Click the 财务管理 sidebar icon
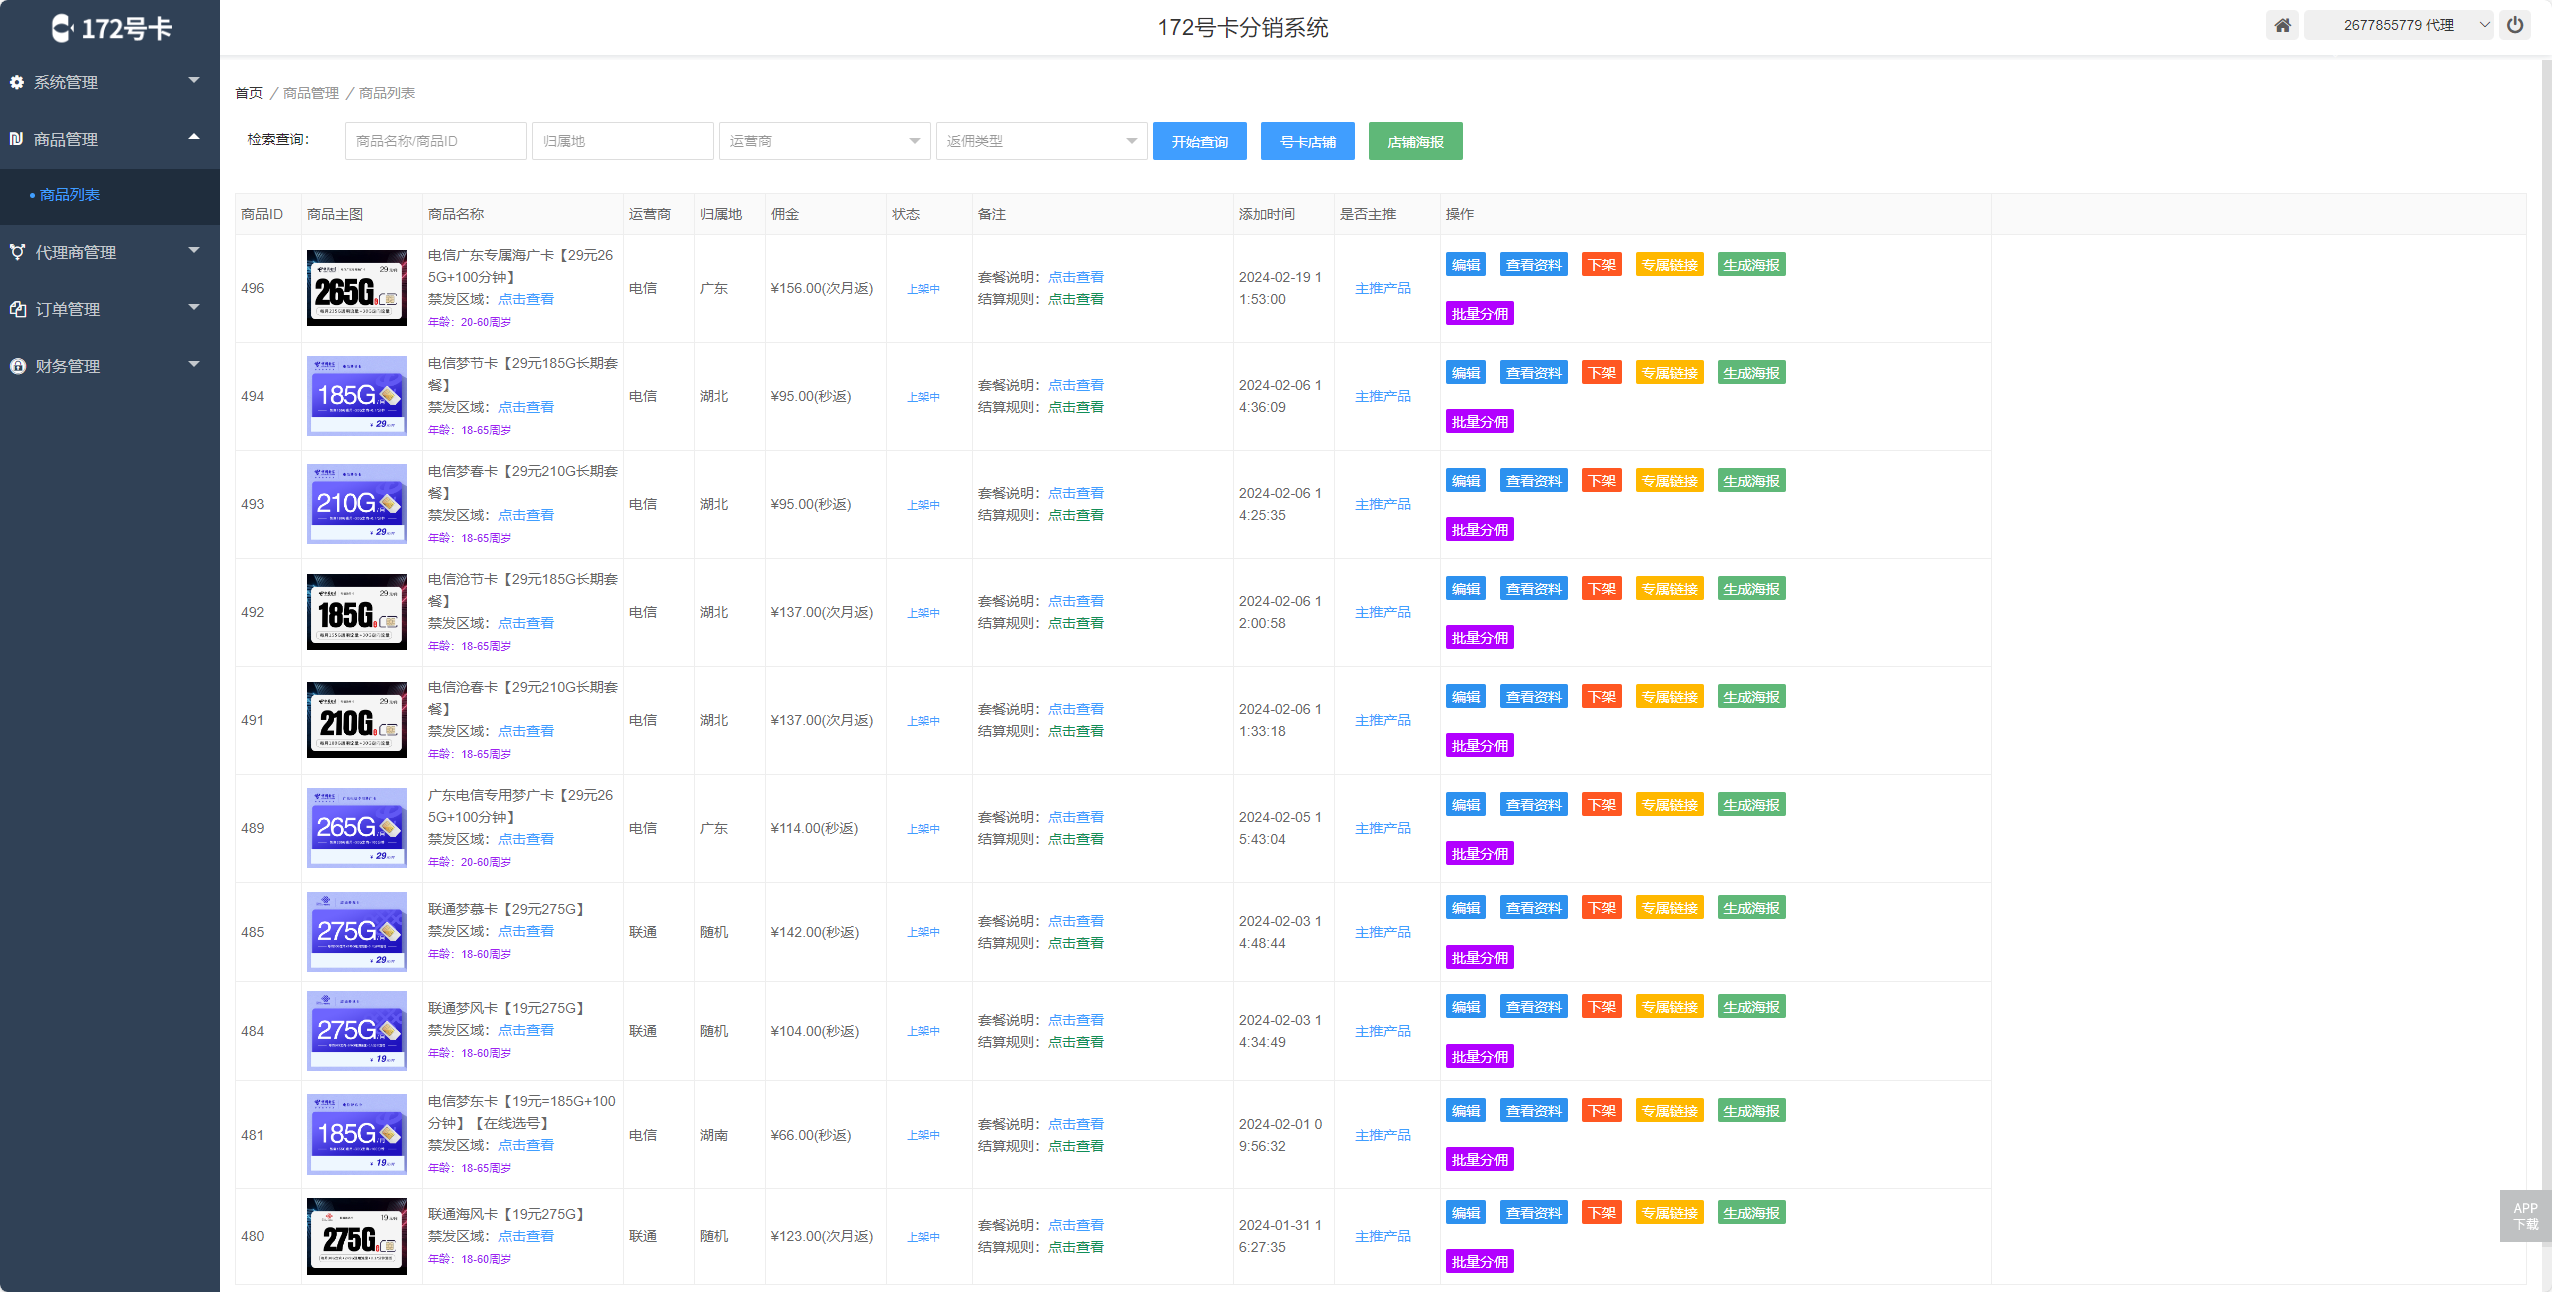This screenshot has width=2552, height=1292. point(17,366)
